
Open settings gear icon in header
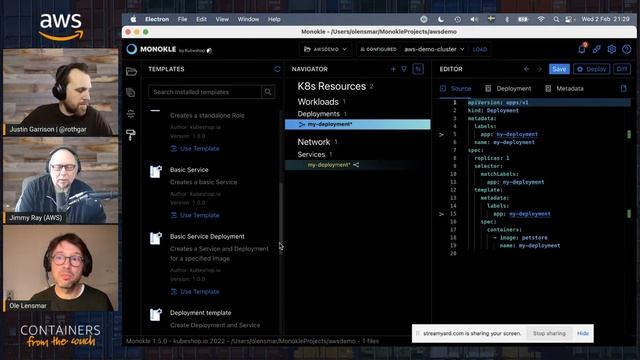[x=611, y=49]
